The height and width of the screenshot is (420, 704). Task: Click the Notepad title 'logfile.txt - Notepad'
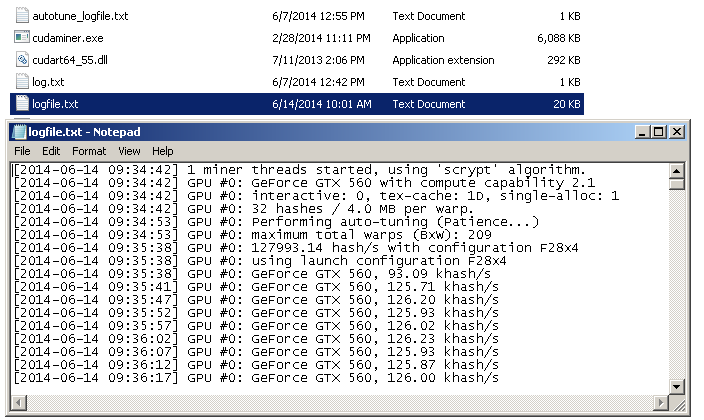pos(84,132)
